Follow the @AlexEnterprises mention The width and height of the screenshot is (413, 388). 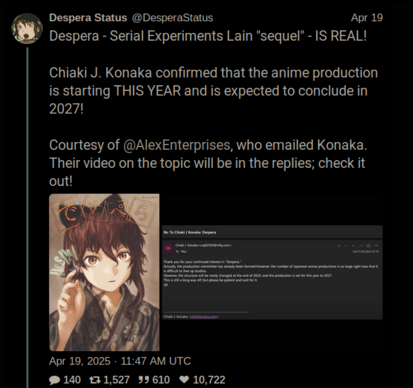coord(177,145)
